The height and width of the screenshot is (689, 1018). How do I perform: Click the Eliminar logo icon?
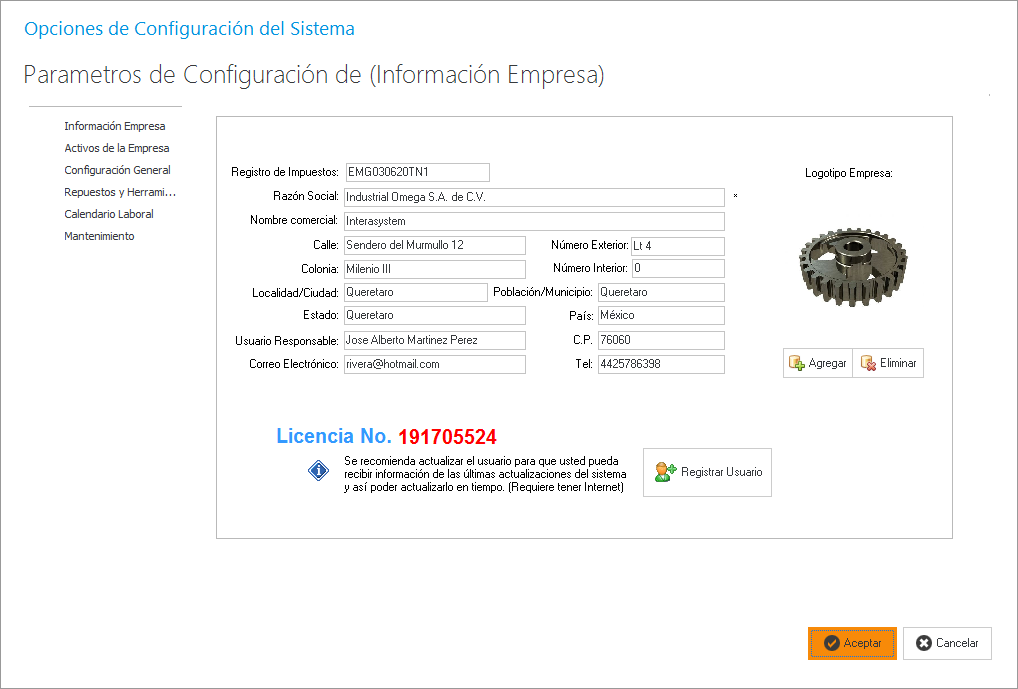868,363
